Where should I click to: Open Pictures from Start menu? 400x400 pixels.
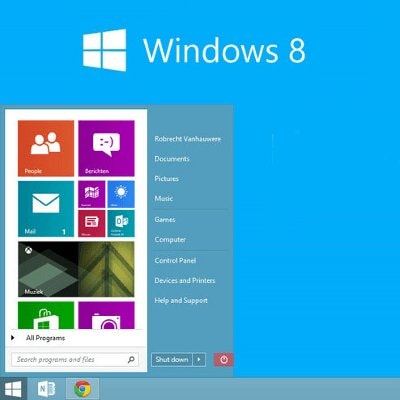pyautogui.click(x=166, y=179)
